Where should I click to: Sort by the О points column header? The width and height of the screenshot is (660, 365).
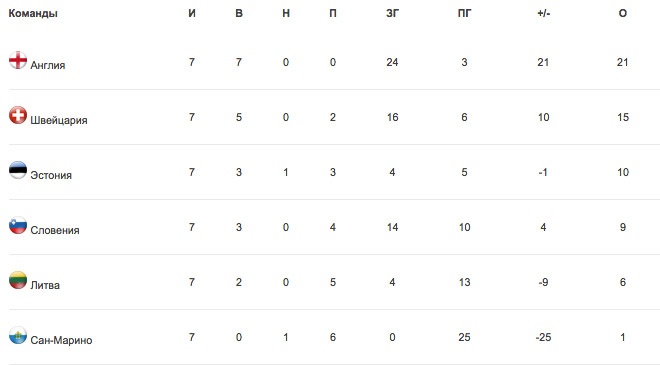click(623, 13)
